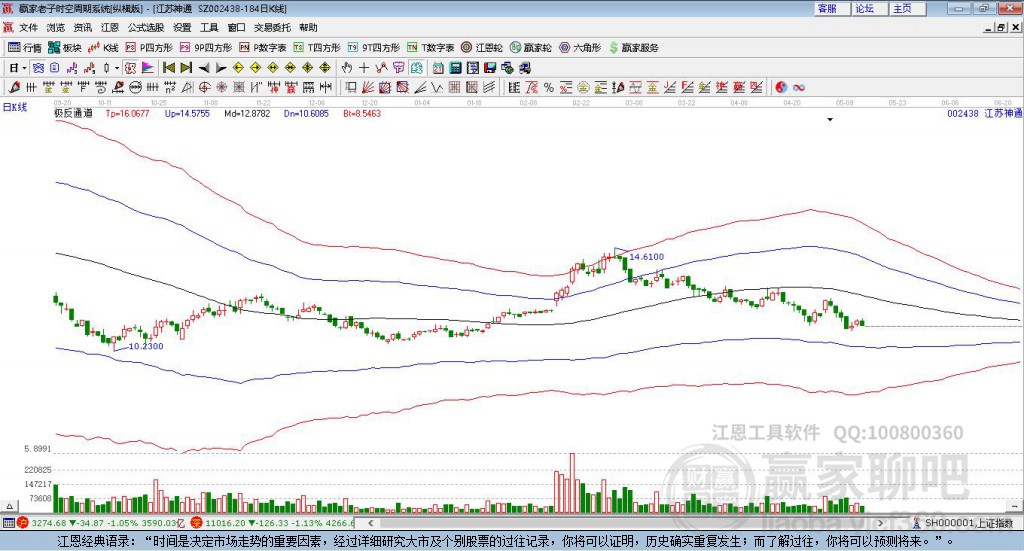Viewport: 1024px width, 551px height.
Task: Click the 002438 江苏神通 stock label
Action: (984, 114)
